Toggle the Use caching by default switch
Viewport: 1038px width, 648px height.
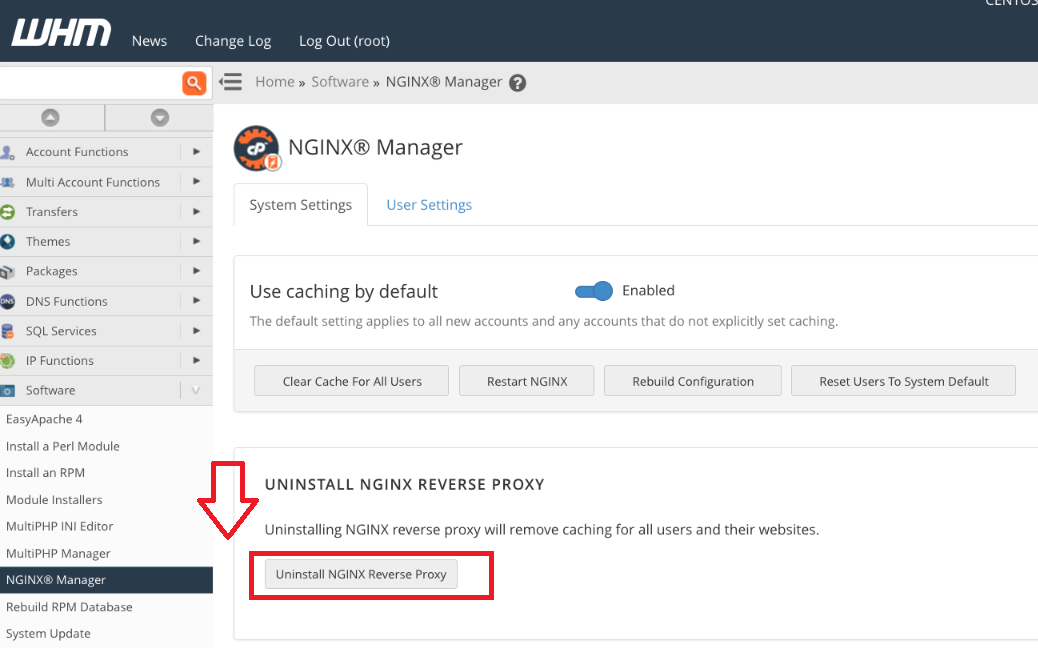[x=593, y=291]
